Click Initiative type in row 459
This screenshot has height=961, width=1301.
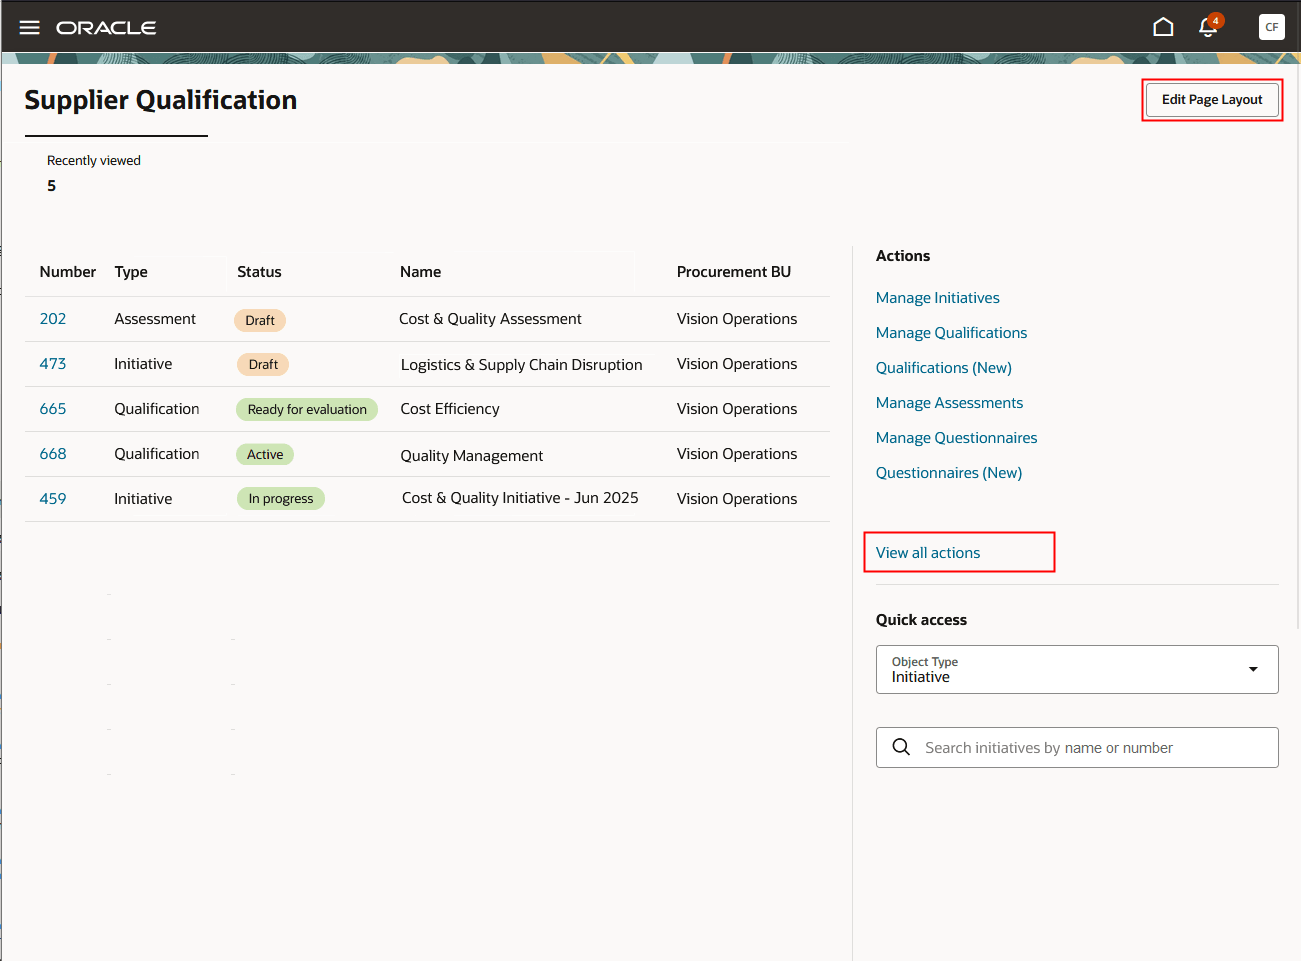tap(143, 499)
